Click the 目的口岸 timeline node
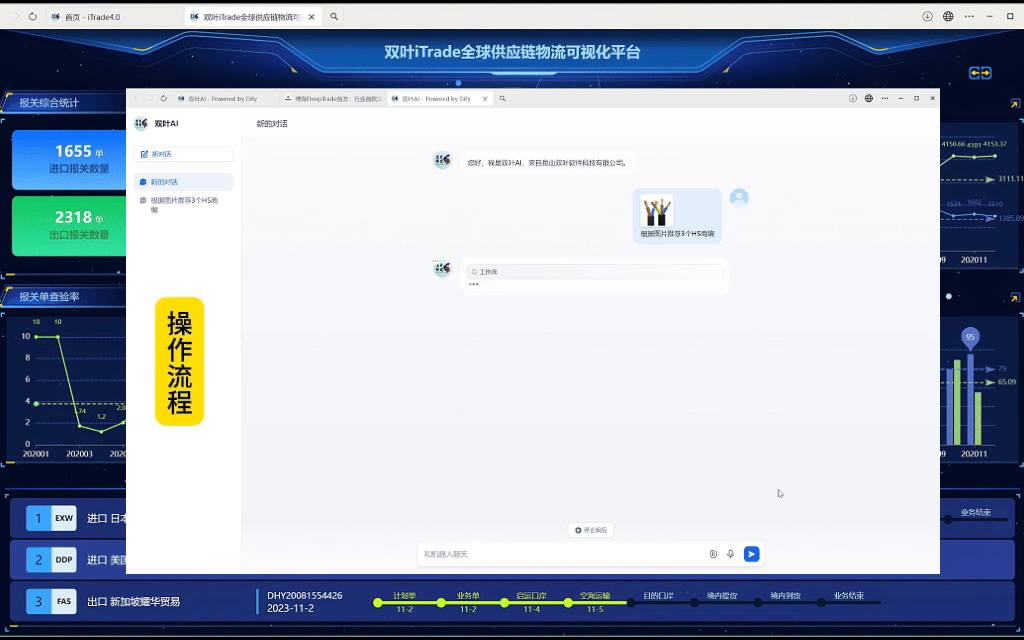Screen dimensions: 1024x640 click(x=632, y=603)
